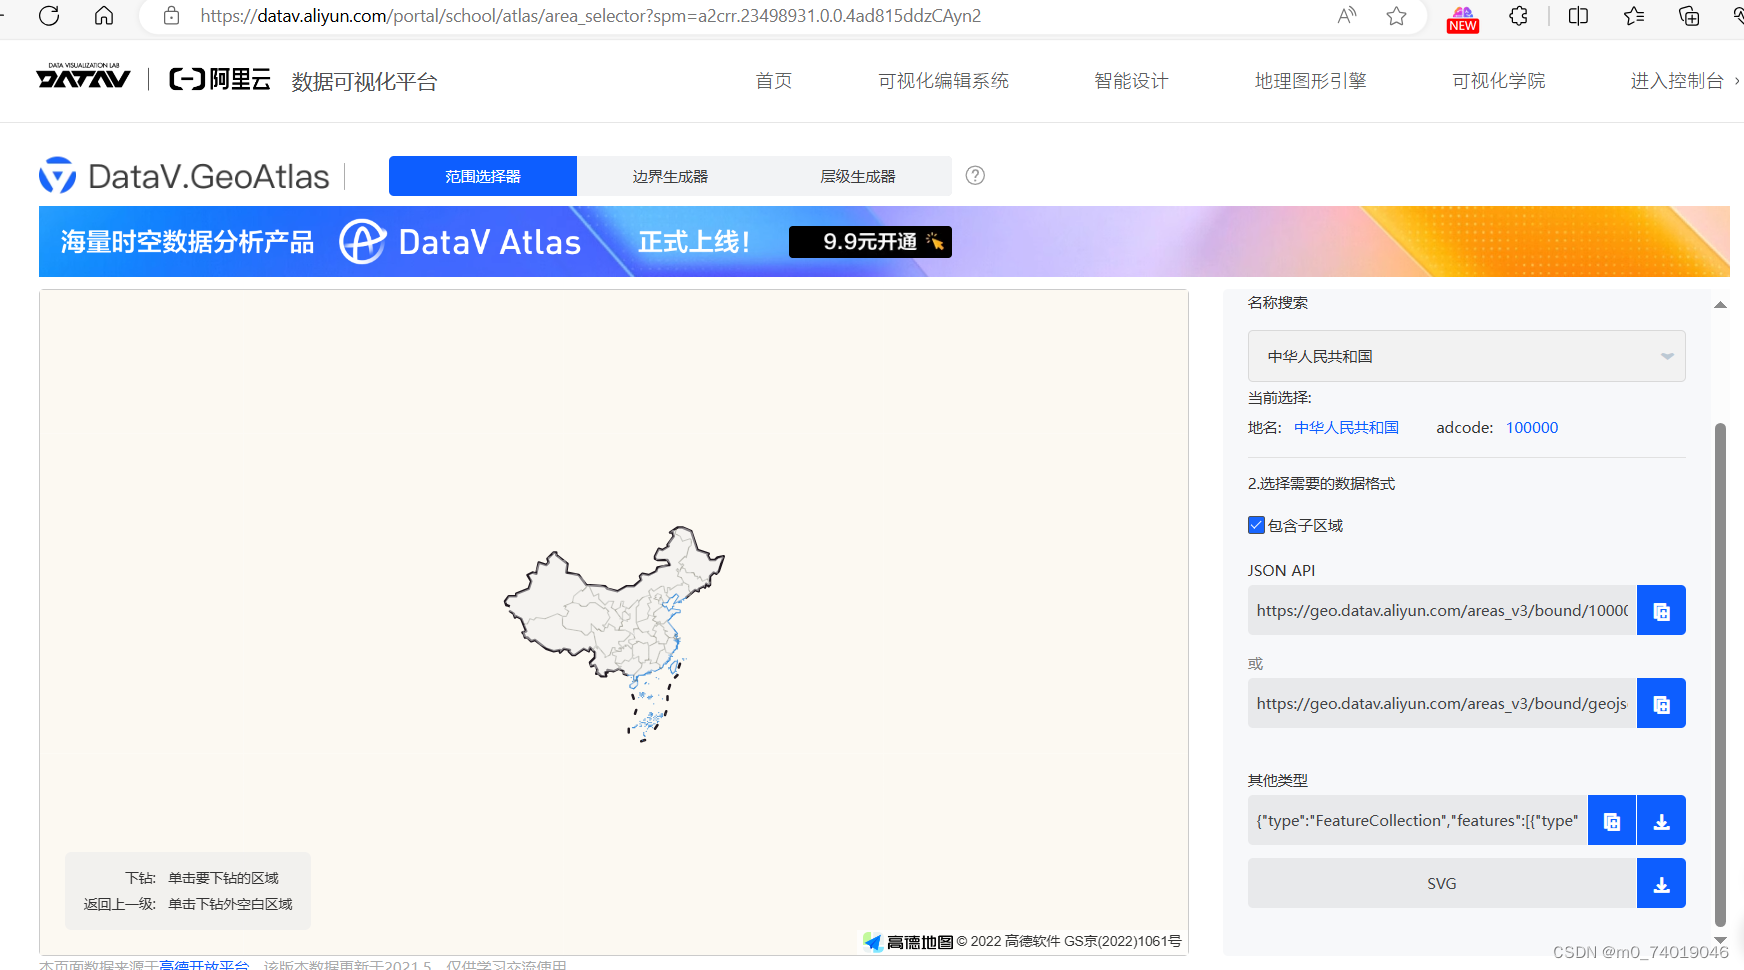Click the browser address bar URL

[590, 16]
